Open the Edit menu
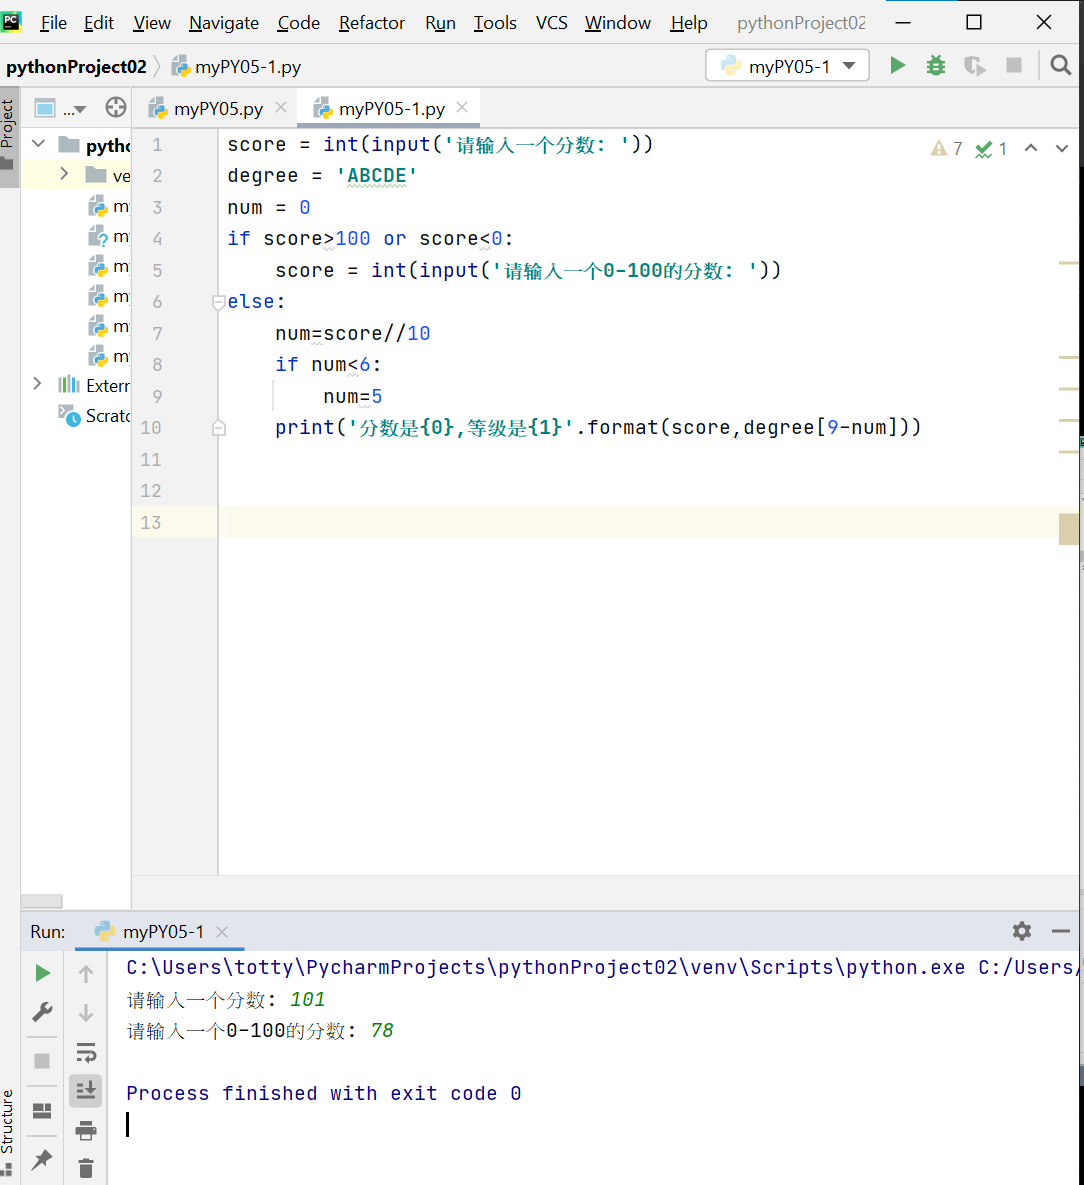This screenshot has height=1185, width=1084. point(98,23)
